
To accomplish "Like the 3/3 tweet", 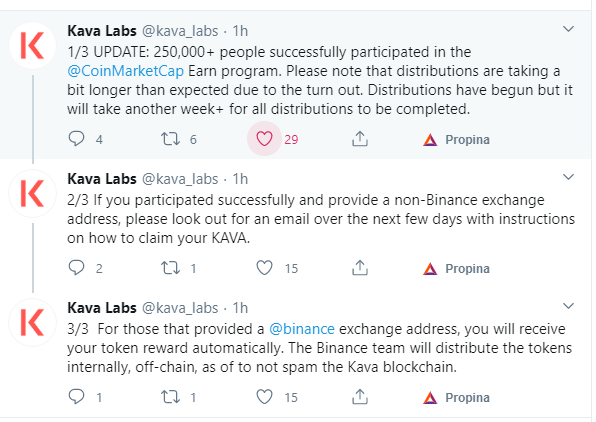I will tap(264, 397).
